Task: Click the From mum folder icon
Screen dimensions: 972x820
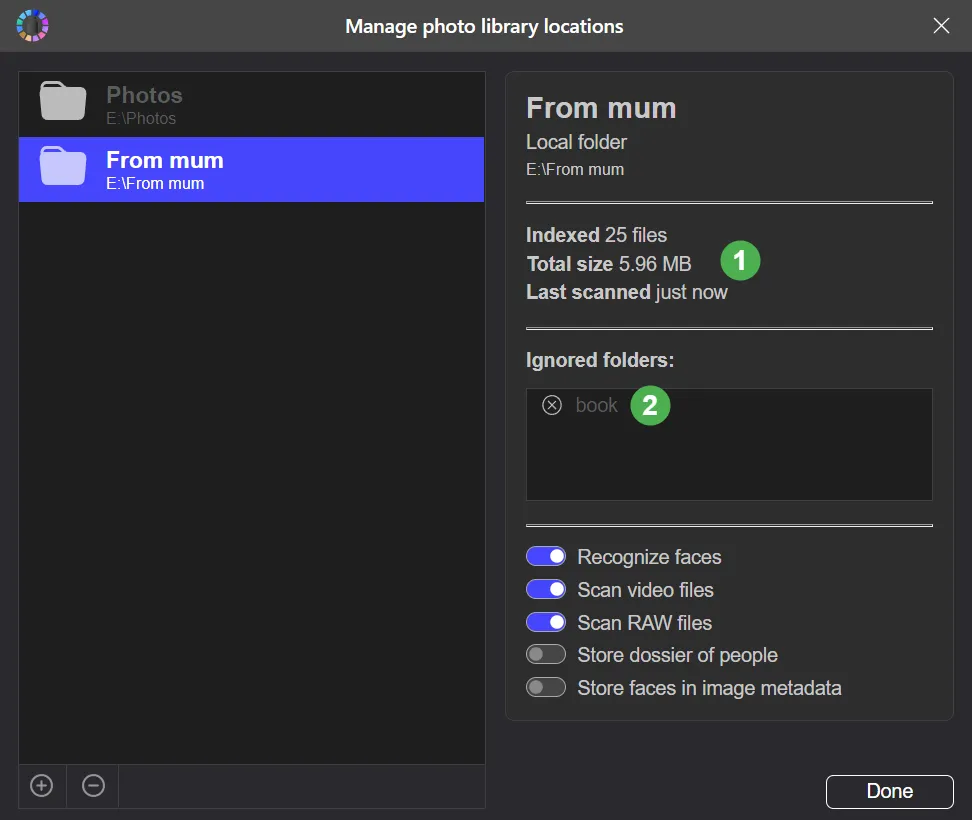Action: point(63,166)
